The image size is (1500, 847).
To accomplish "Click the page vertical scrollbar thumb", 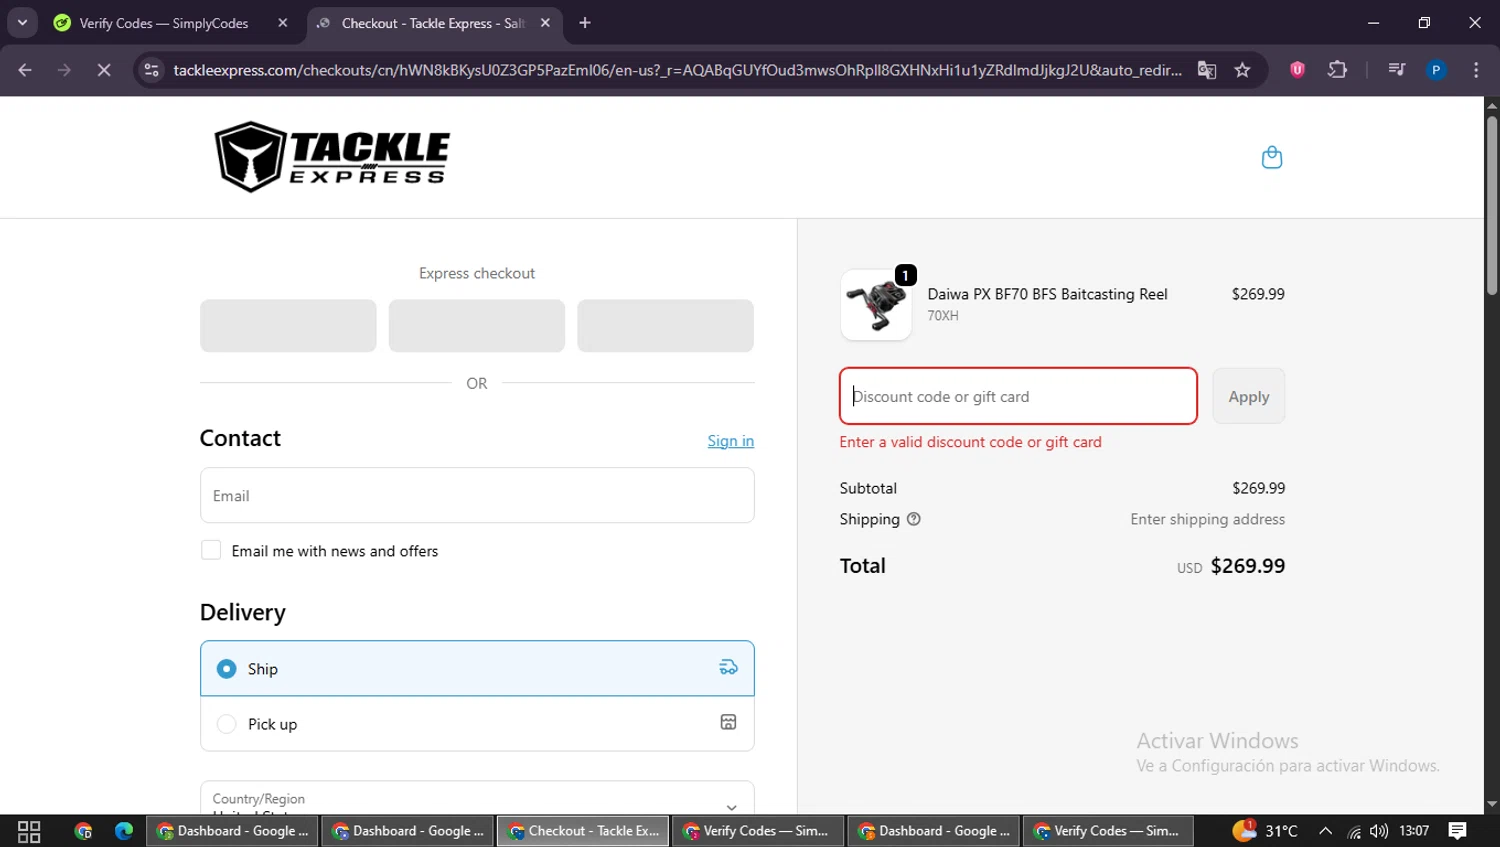I will click(x=1491, y=205).
